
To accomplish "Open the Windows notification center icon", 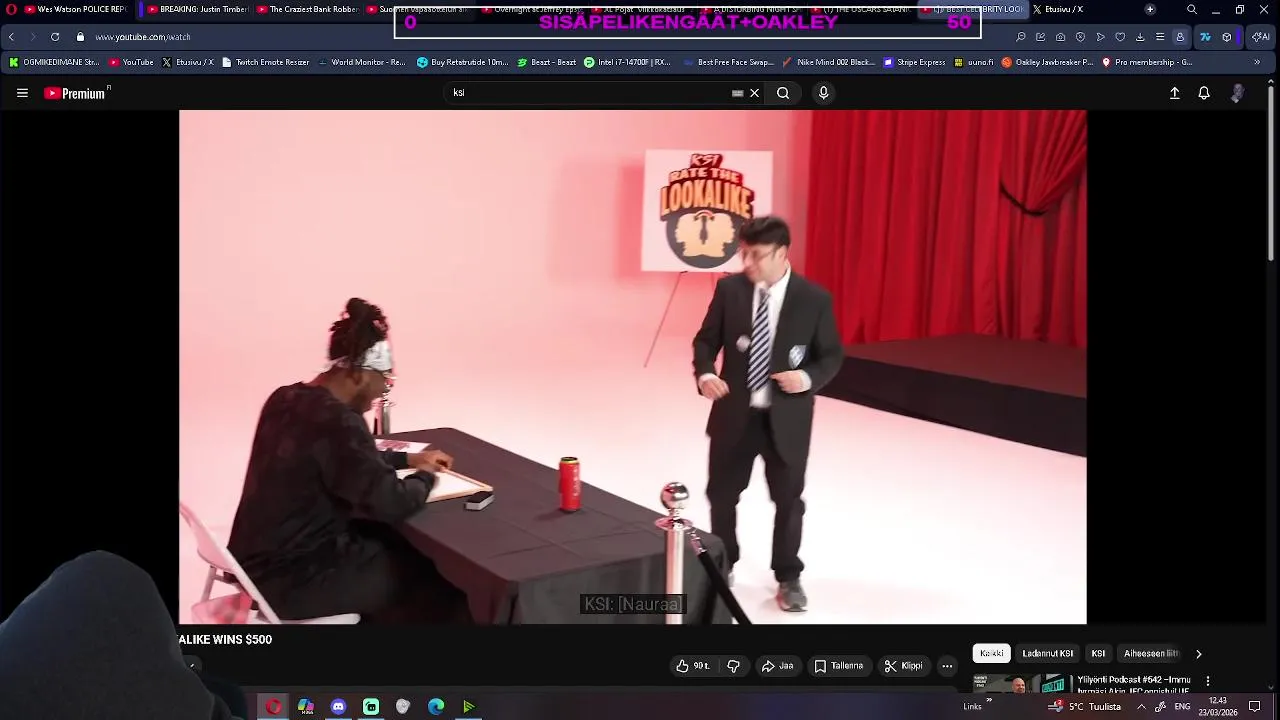I will click(1255, 707).
